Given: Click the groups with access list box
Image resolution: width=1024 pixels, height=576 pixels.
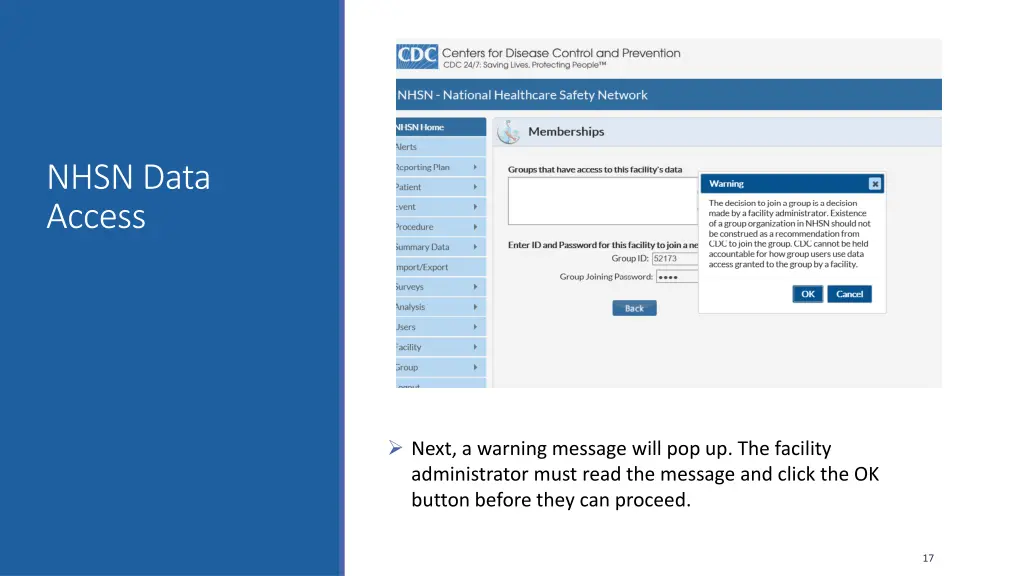Looking at the screenshot, I should 603,201.
